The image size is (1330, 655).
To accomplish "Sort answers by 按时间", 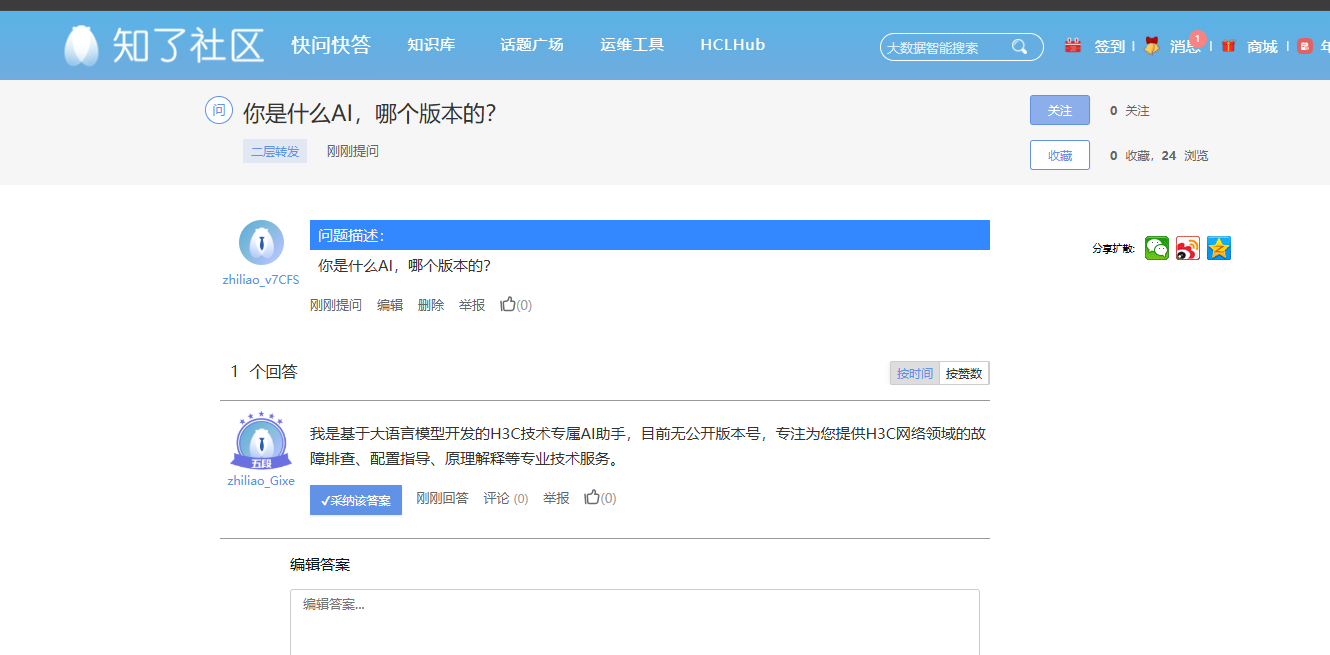I will [x=915, y=373].
